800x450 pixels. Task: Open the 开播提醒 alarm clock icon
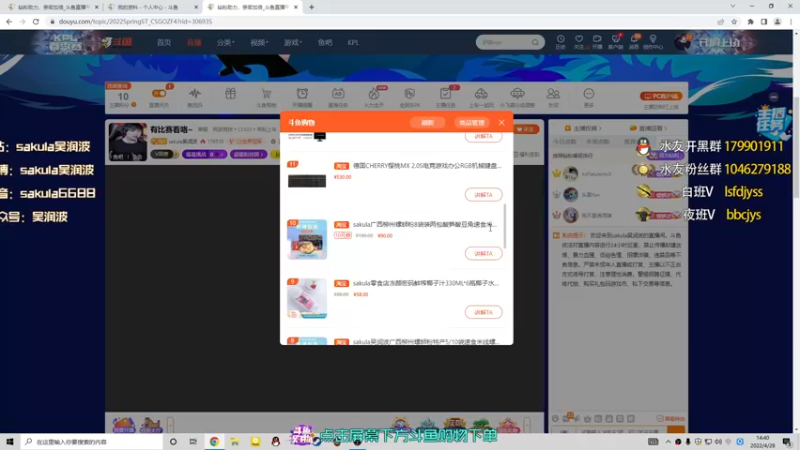click(302, 94)
